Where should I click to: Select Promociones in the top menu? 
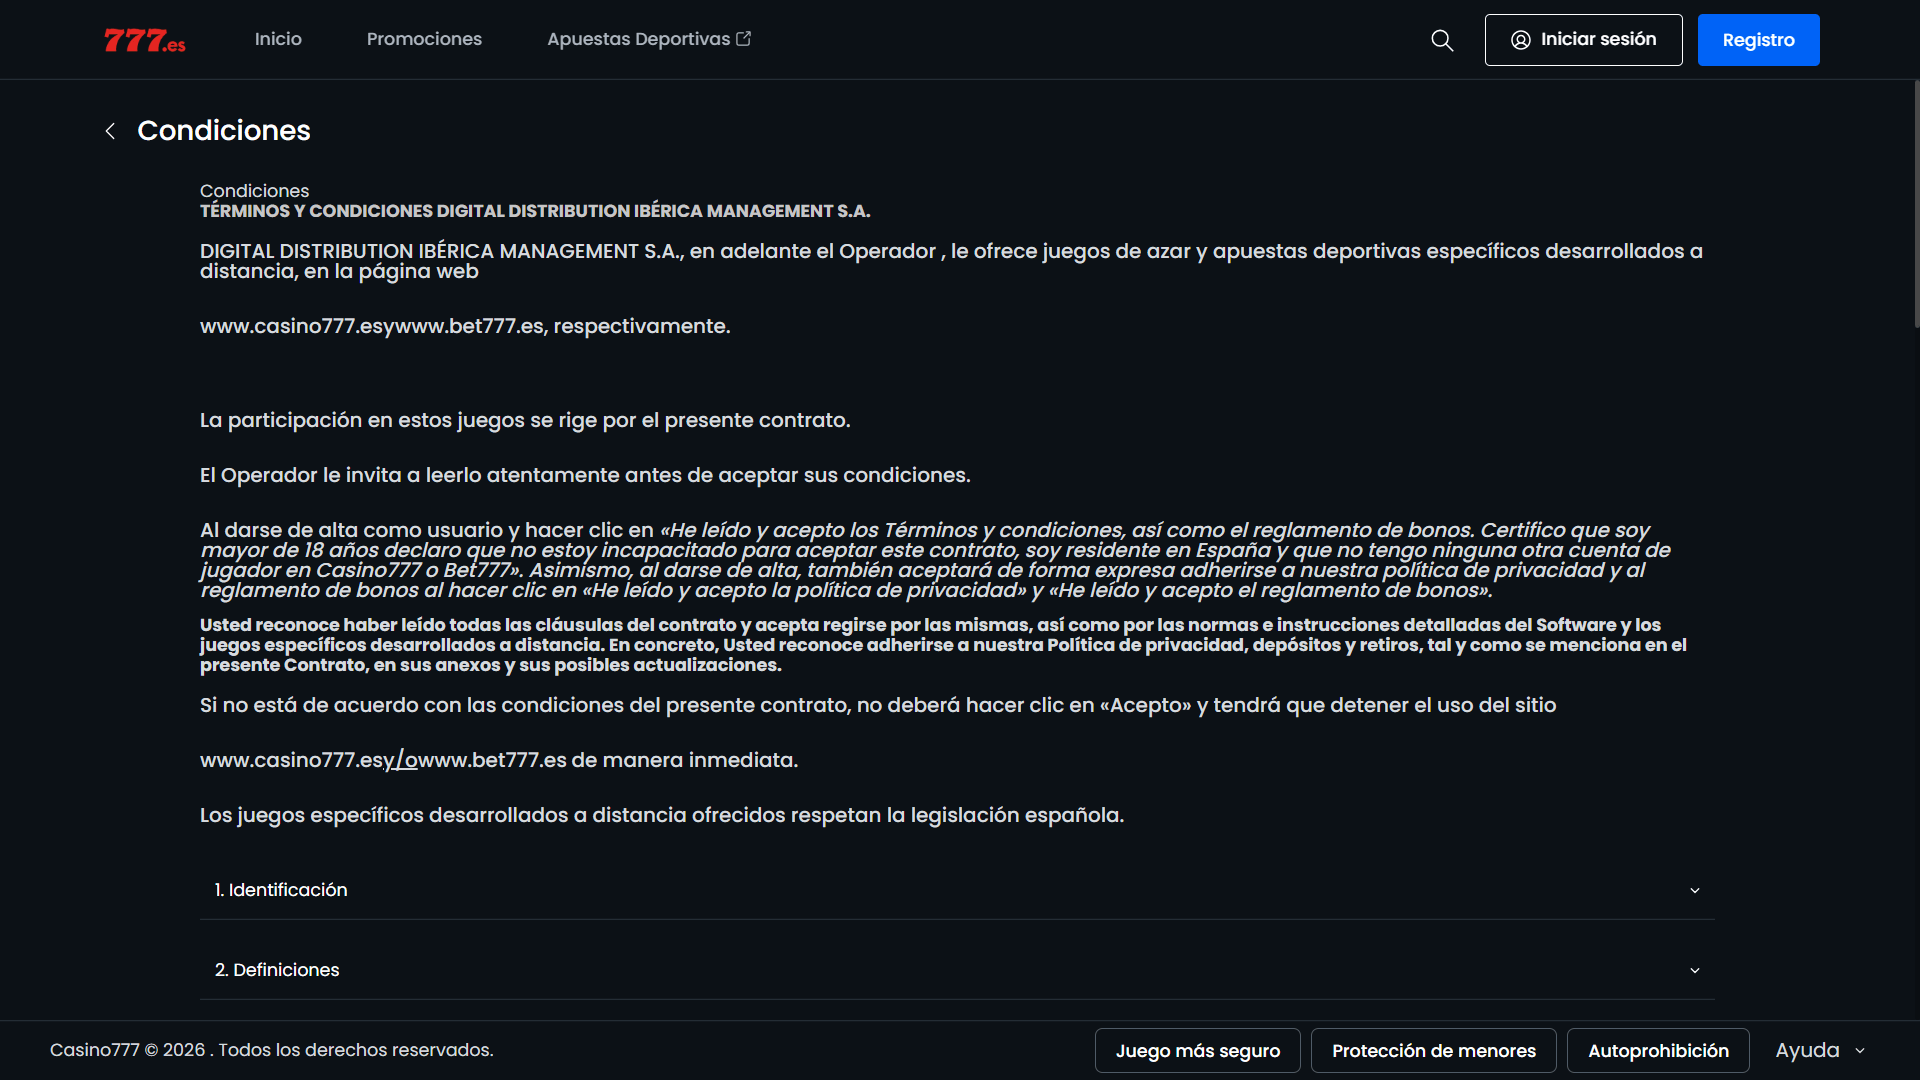(x=424, y=39)
